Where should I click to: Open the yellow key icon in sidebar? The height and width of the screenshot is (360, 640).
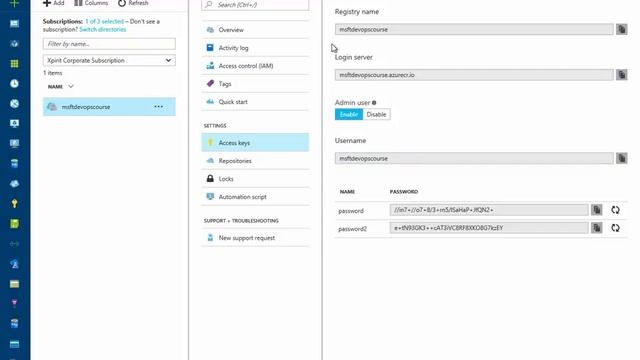(x=14, y=203)
